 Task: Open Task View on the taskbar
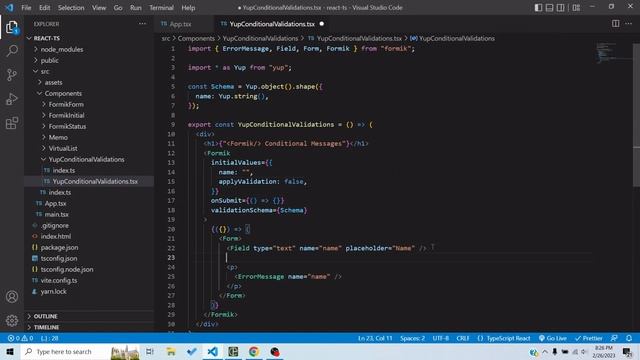pyautogui.click(x=150, y=351)
